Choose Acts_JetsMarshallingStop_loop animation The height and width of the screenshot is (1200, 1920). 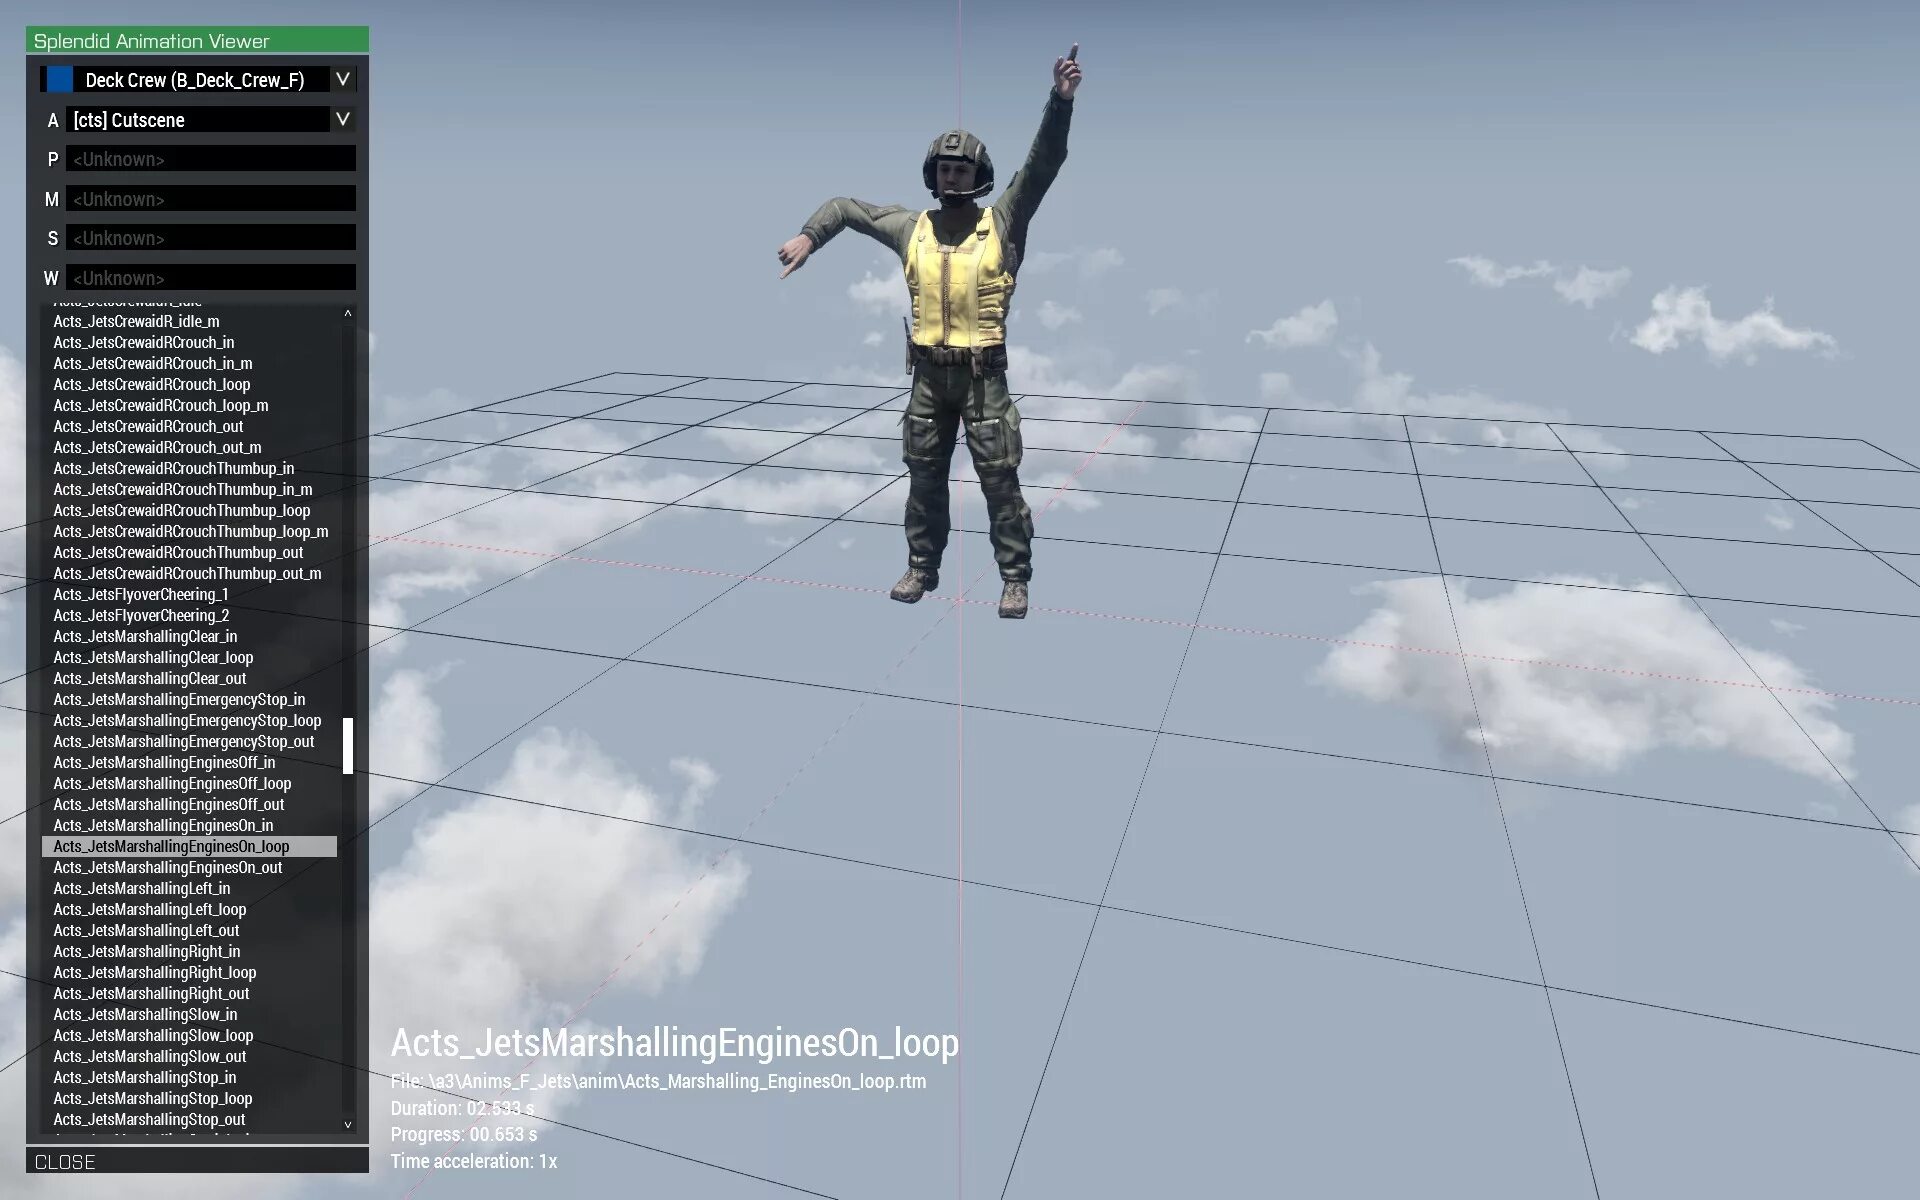pyautogui.click(x=152, y=1098)
